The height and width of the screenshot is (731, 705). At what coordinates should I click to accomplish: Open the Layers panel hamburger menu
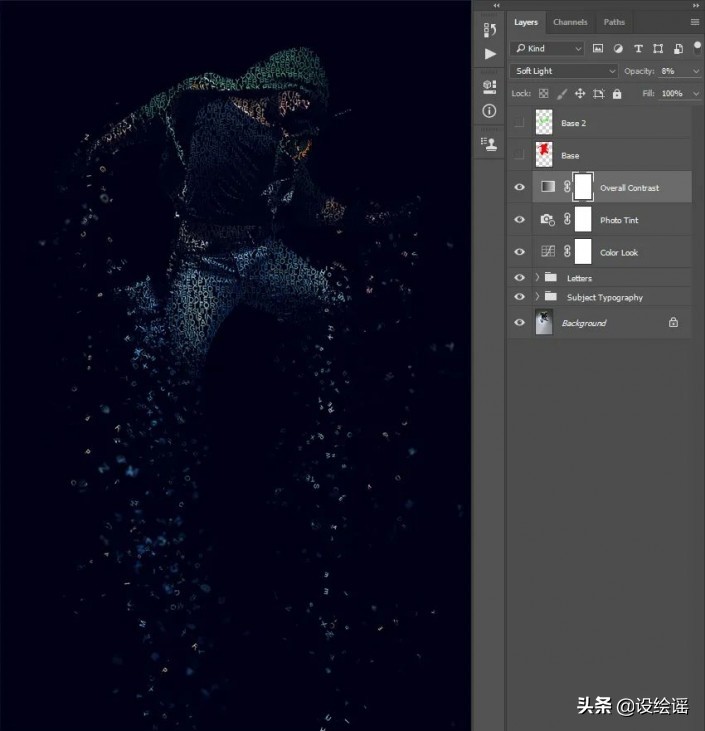click(x=694, y=22)
